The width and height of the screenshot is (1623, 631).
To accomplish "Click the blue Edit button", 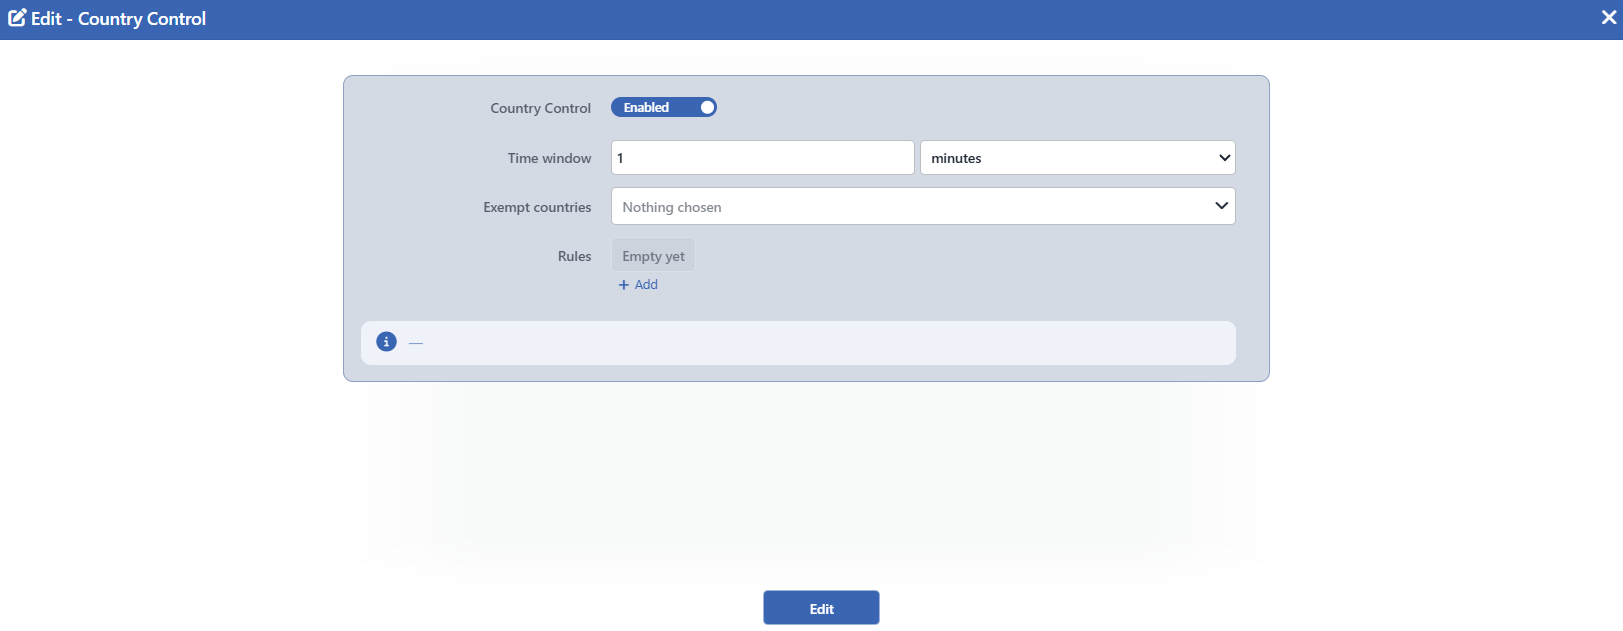I will tap(821, 608).
